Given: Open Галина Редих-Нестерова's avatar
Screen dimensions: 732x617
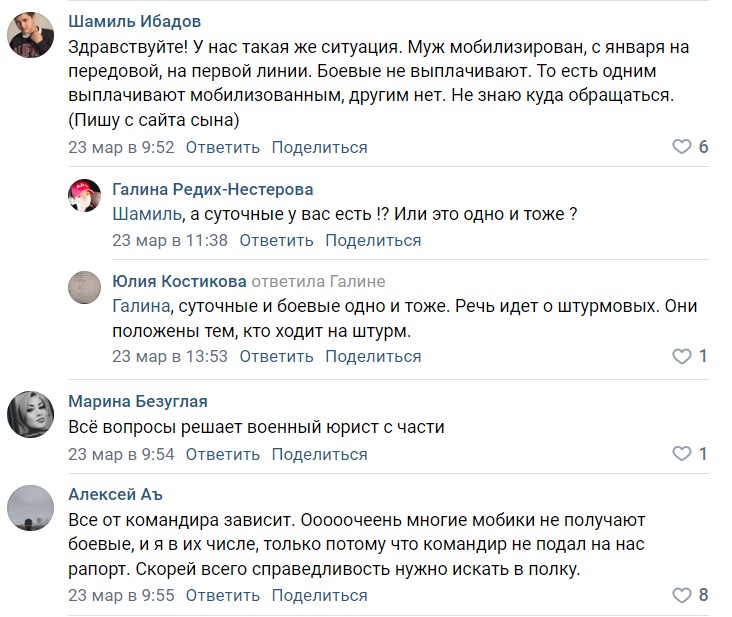Looking at the screenshot, I should (x=86, y=195).
